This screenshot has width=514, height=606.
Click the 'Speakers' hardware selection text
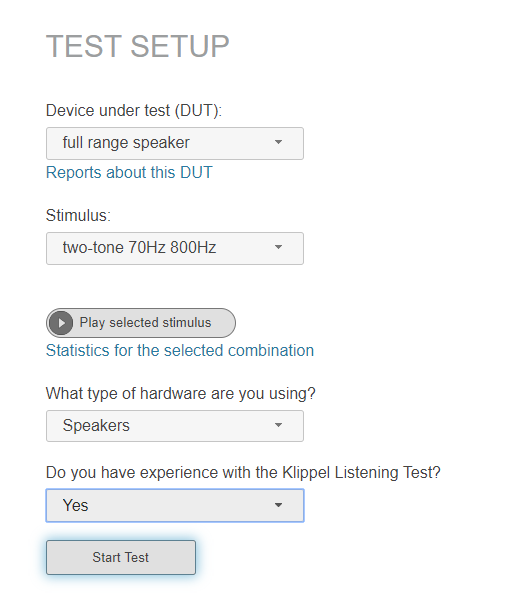pyautogui.click(x=96, y=426)
